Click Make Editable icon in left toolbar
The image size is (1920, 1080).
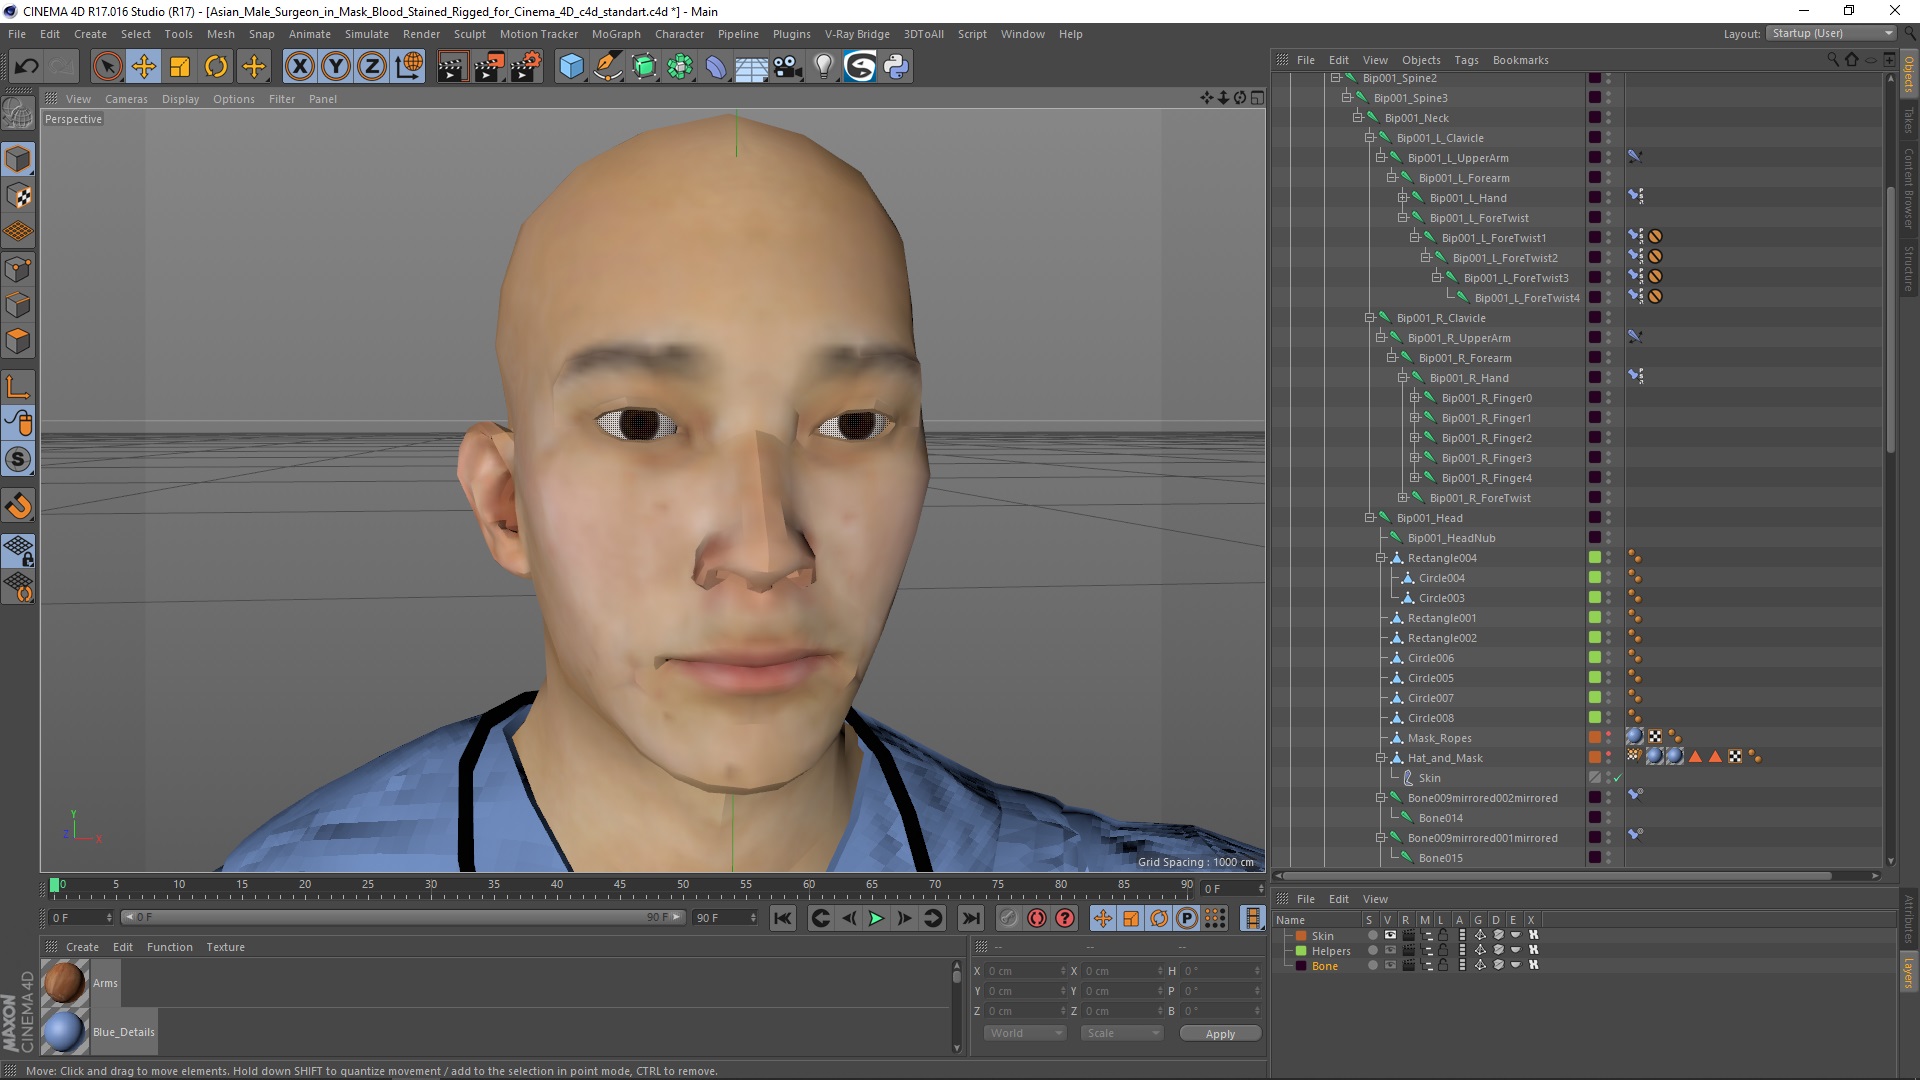(x=18, y=114)
